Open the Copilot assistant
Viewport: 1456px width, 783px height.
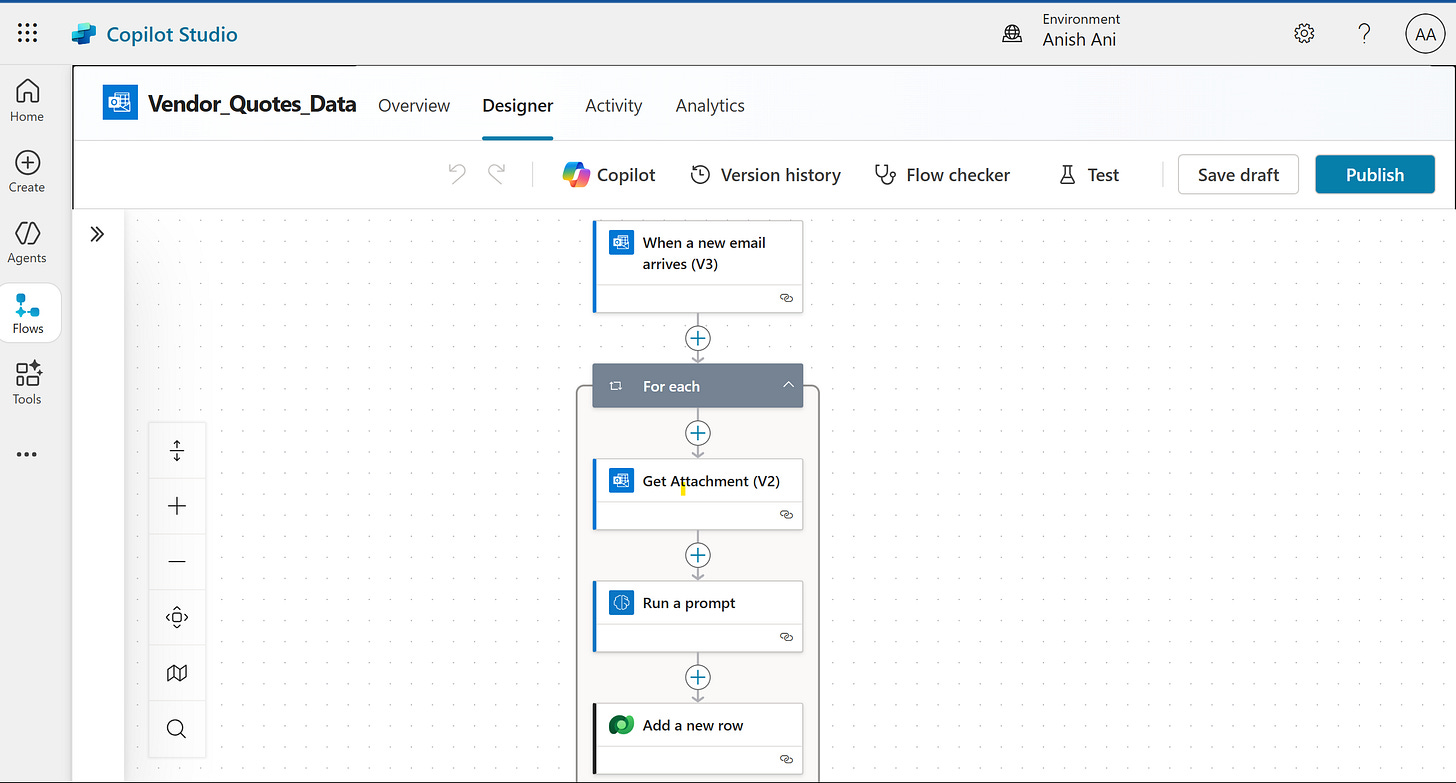(609, 174)
